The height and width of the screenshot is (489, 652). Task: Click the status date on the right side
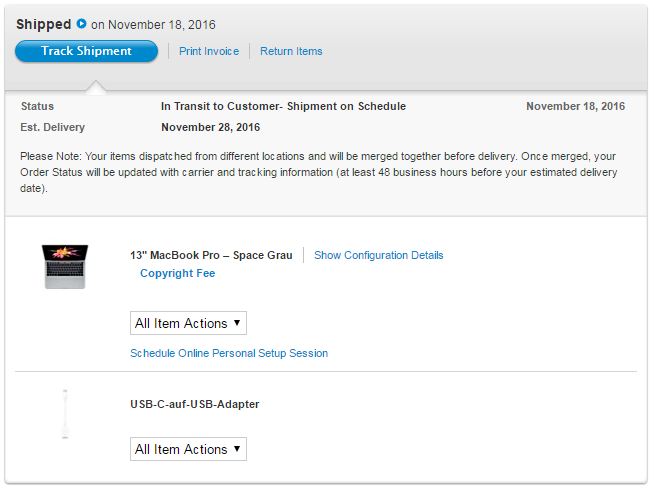click(575, 106)
